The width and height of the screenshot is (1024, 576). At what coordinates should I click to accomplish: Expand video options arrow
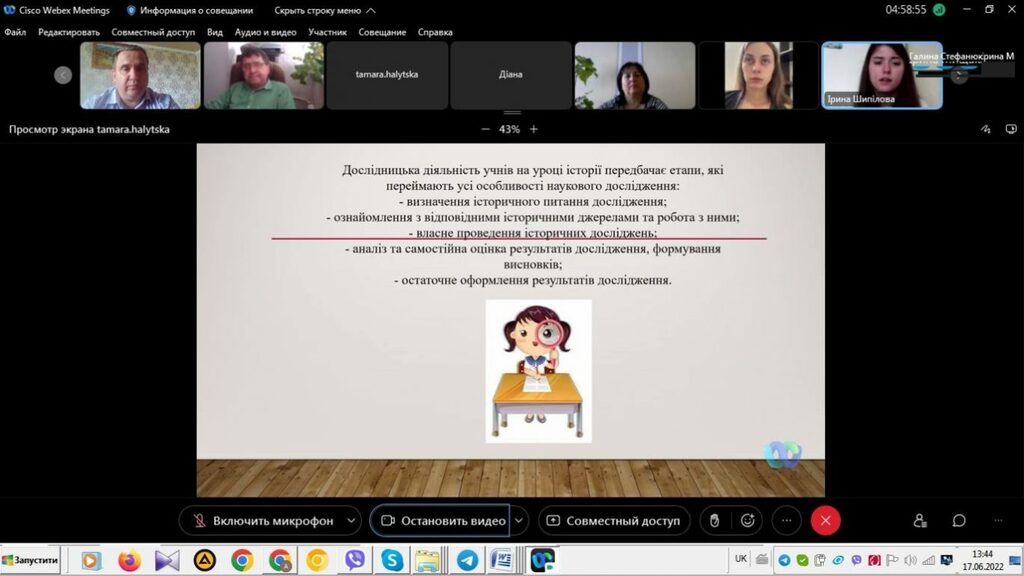click(x=519, y=521)
